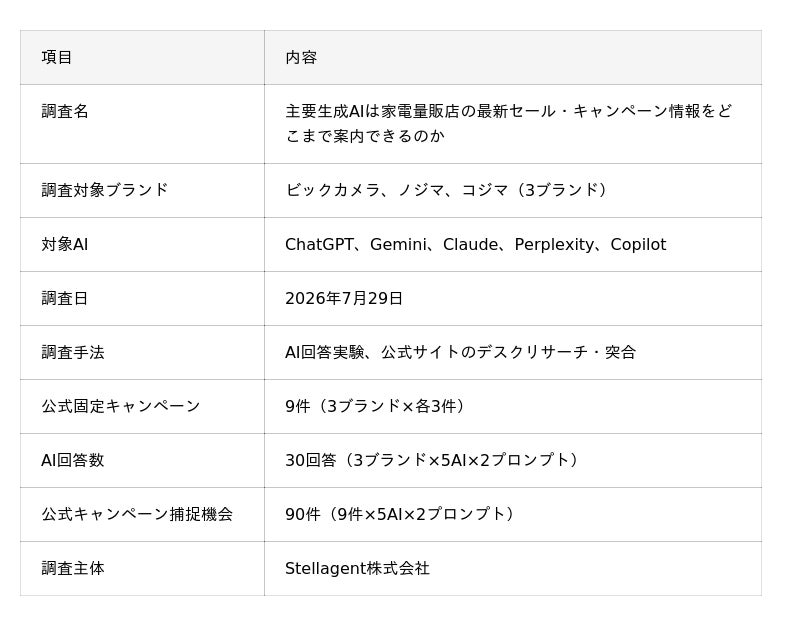Click the 内容 column header

(x=301, y=57)
